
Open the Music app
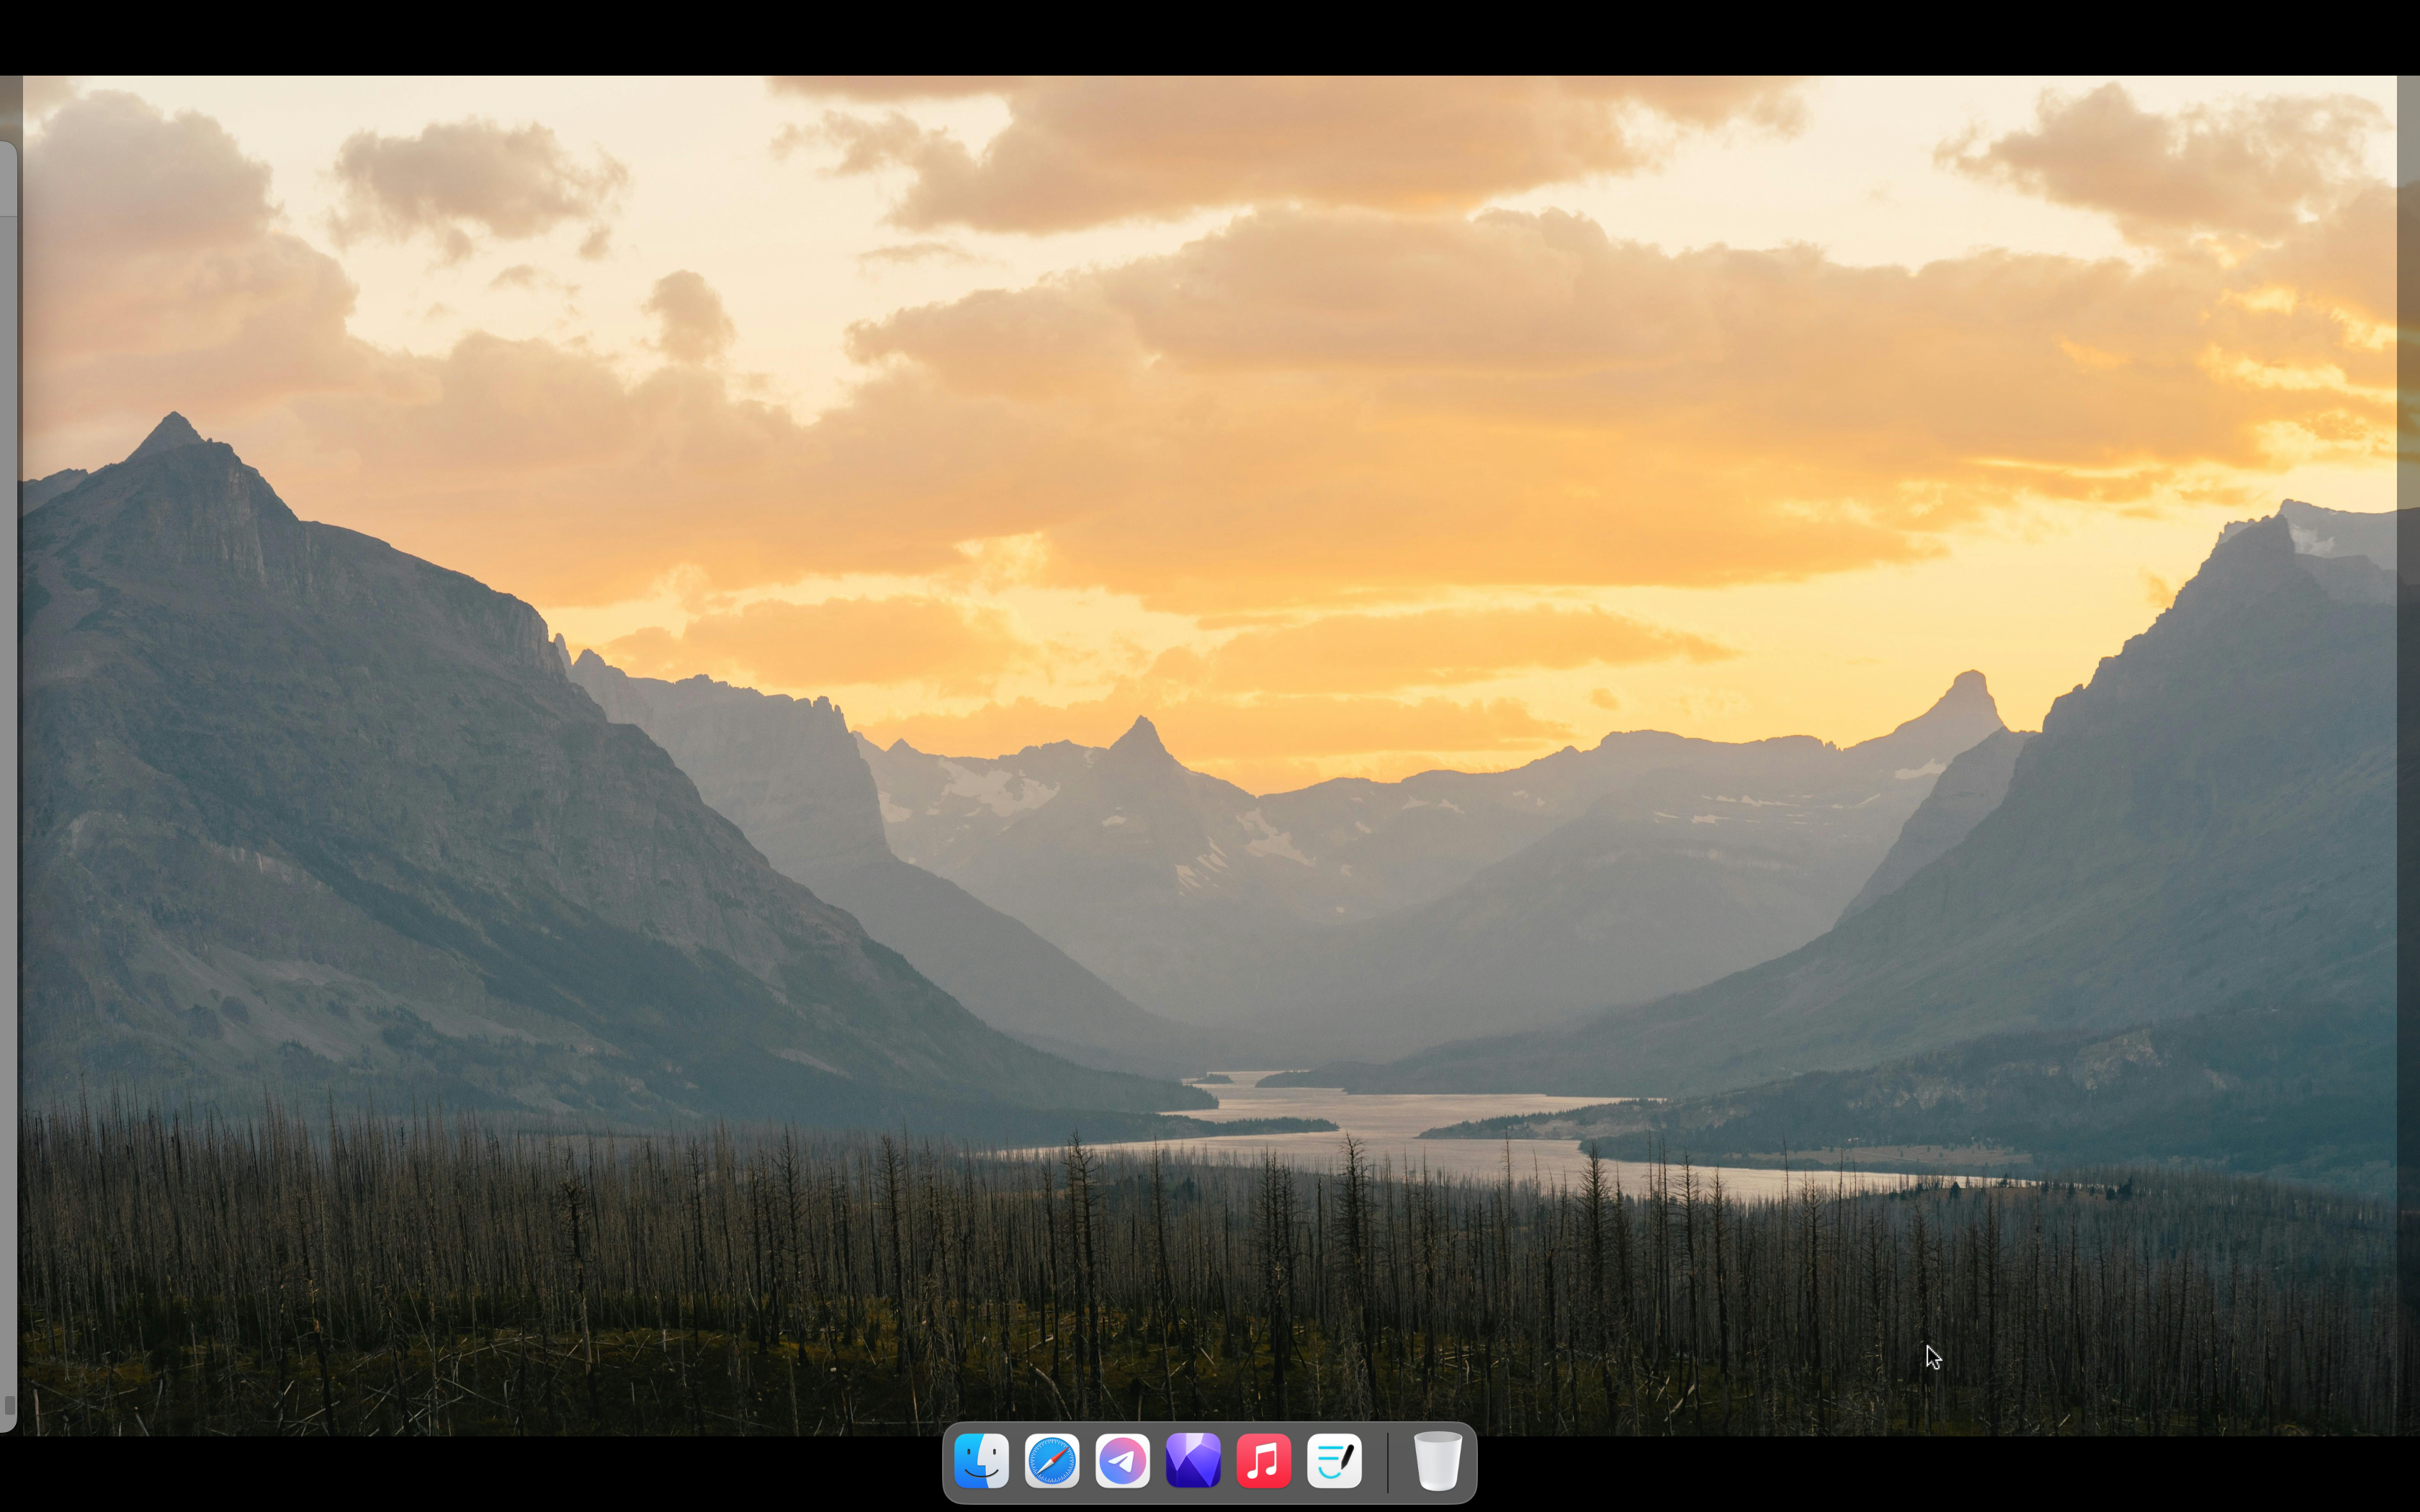(1264, 1461)
